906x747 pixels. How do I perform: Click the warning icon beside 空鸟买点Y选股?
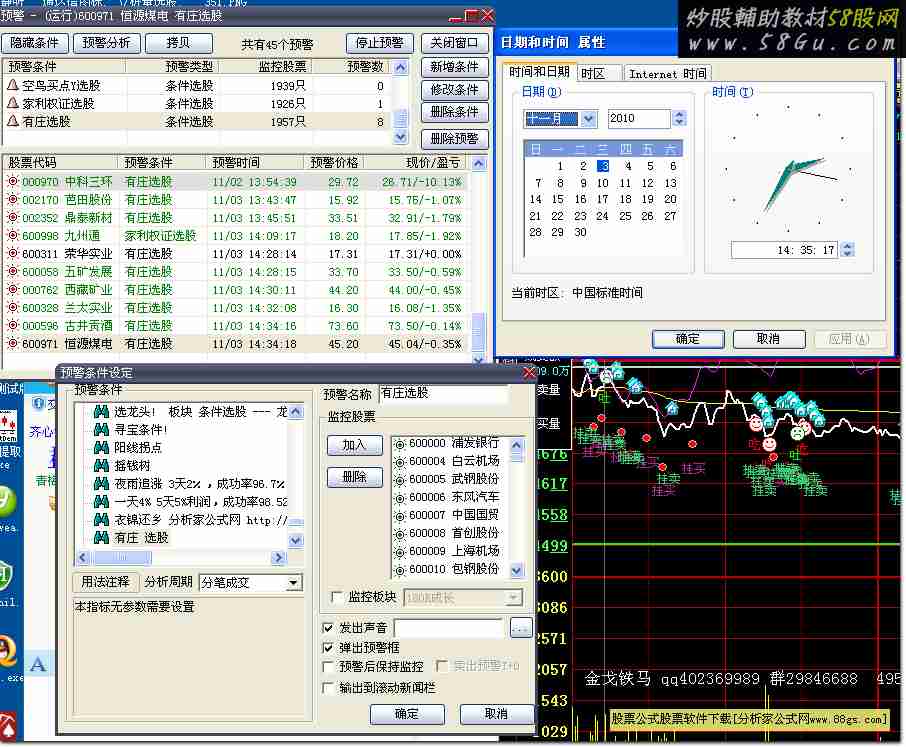pyautogui.click(x=13, y=86)
